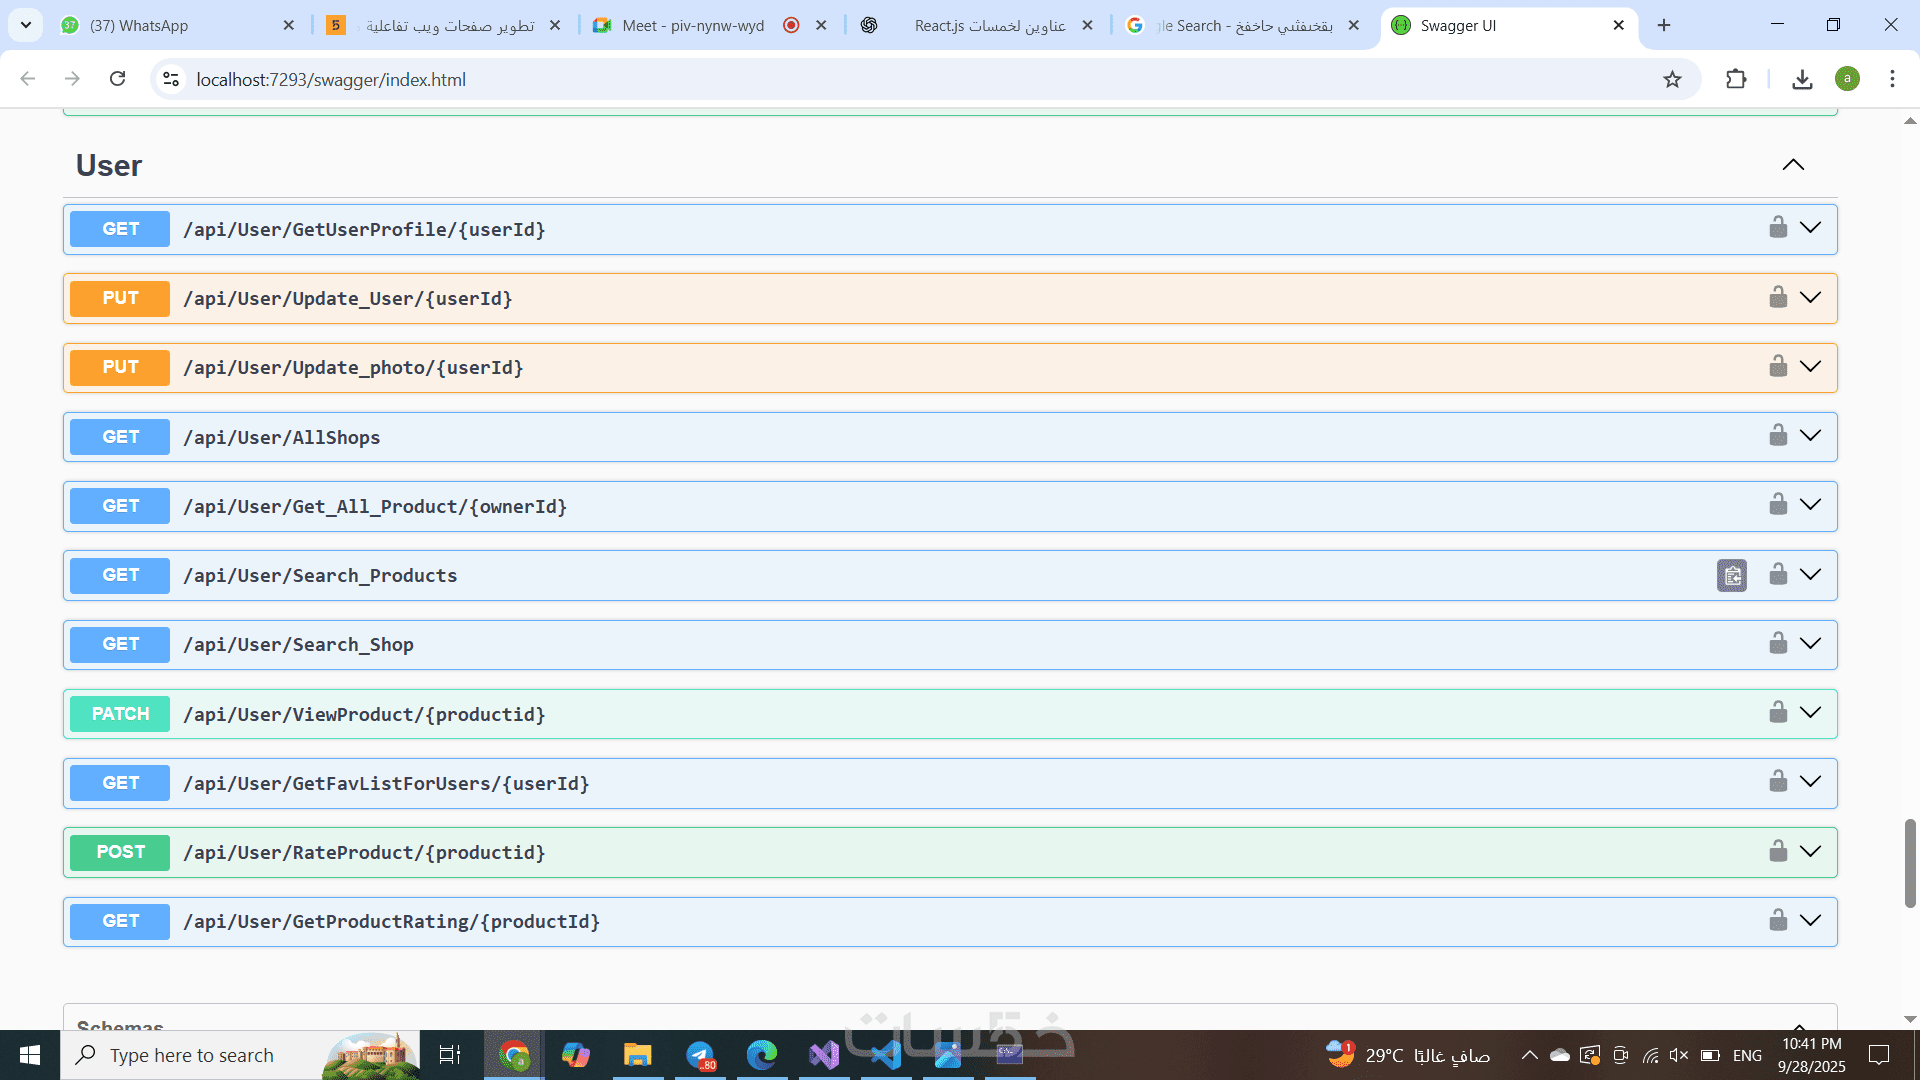Collapse the User section
The width and height of the screenshot is (1920, 1080).
pos(1793,165)
